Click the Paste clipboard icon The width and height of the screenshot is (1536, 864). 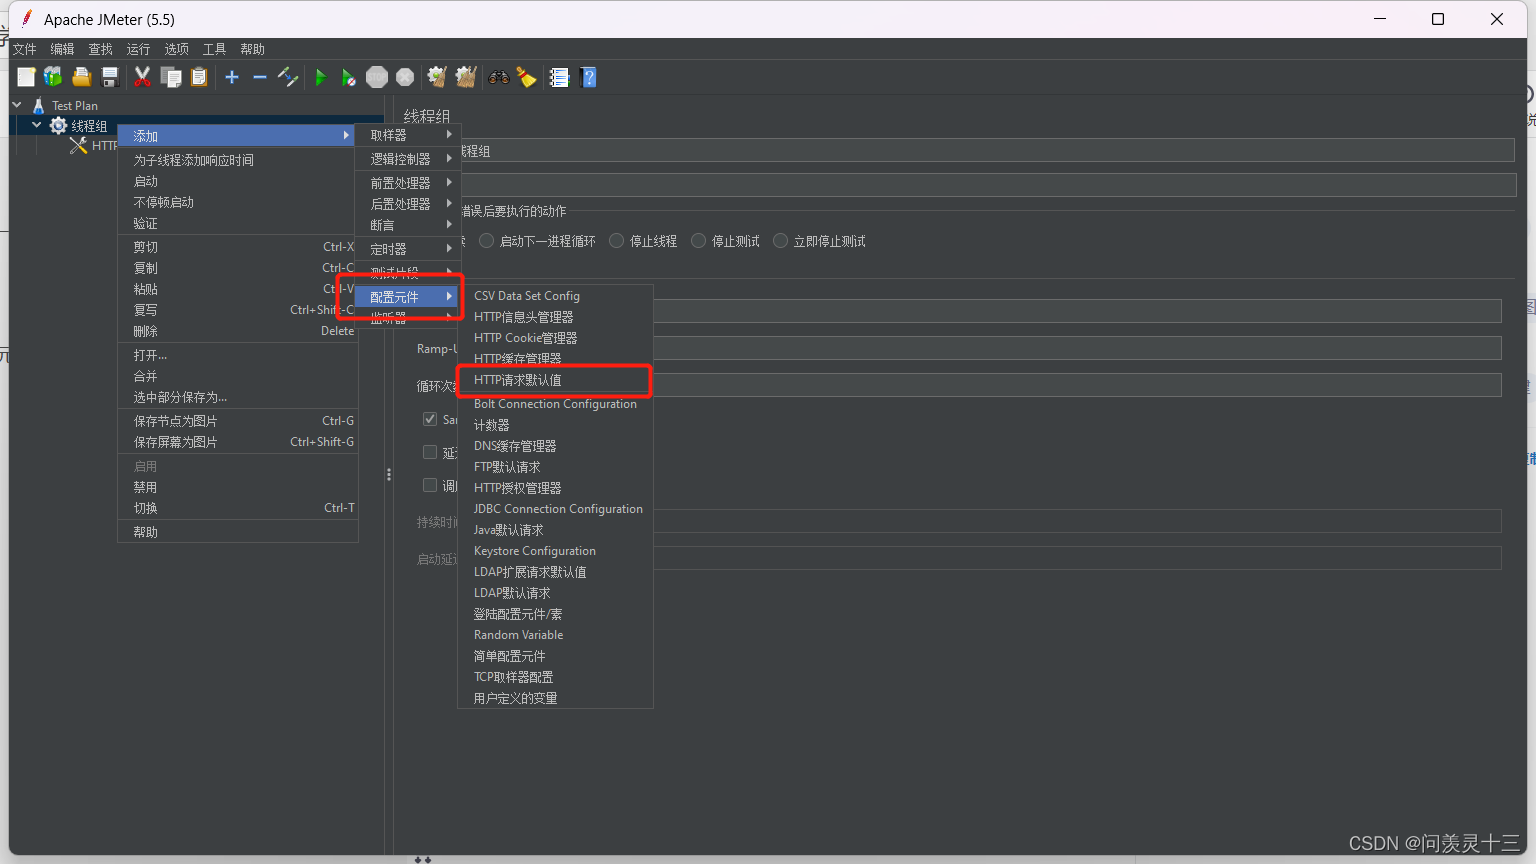[x=199, y=77]
